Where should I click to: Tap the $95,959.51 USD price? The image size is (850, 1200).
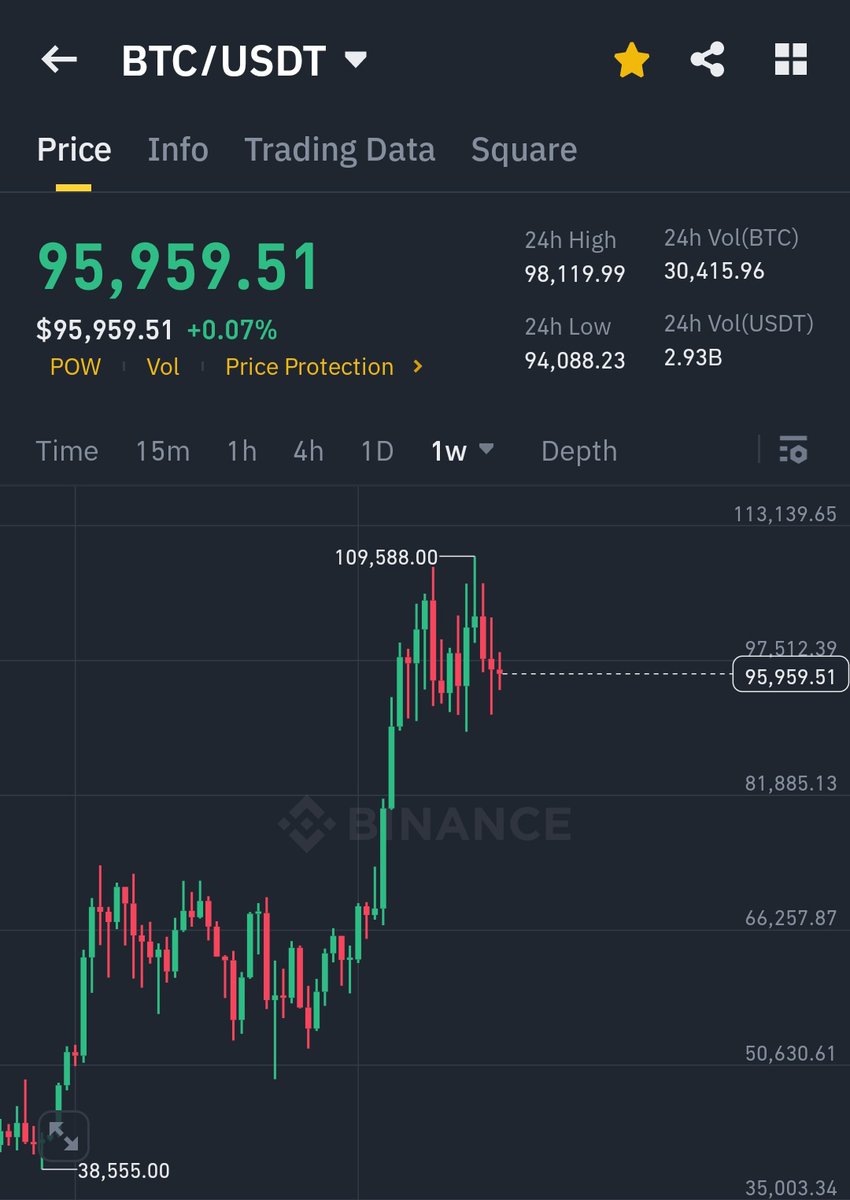[x=105, y=330]
